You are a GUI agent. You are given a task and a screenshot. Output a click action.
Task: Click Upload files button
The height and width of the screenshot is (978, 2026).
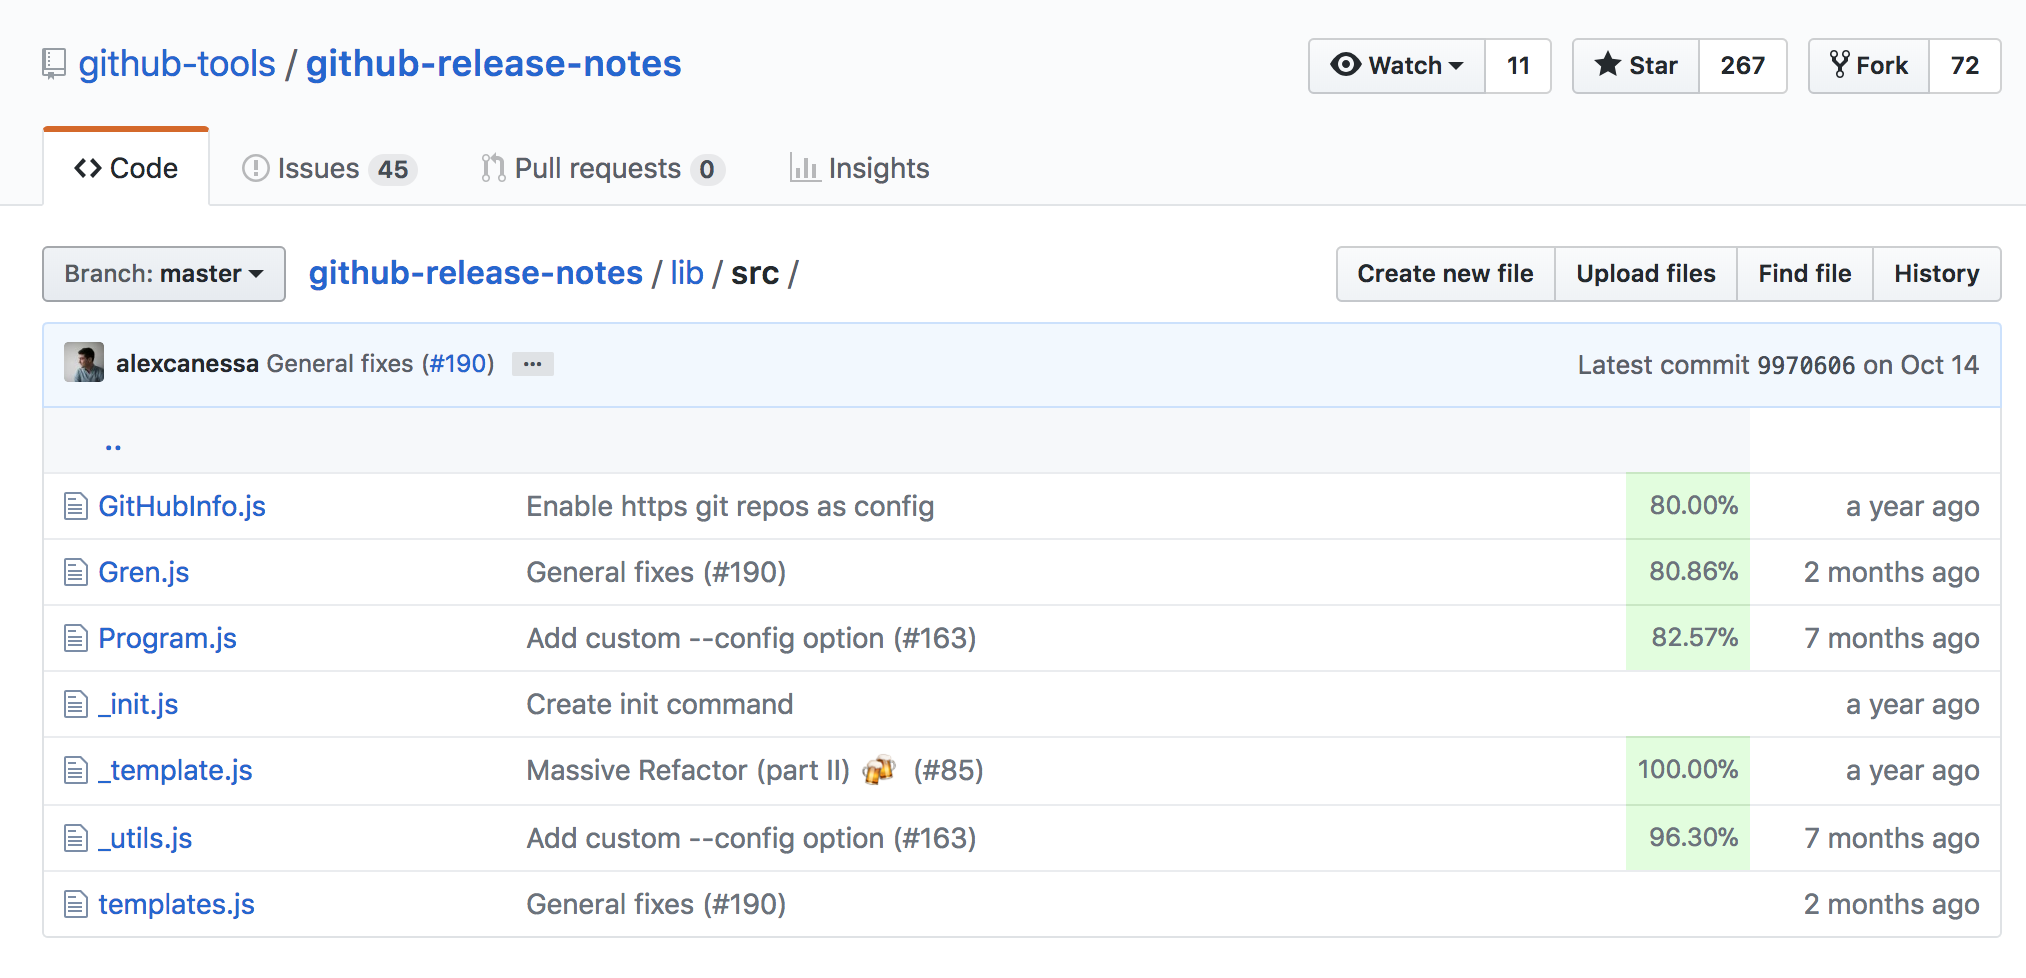(1645, 274)
